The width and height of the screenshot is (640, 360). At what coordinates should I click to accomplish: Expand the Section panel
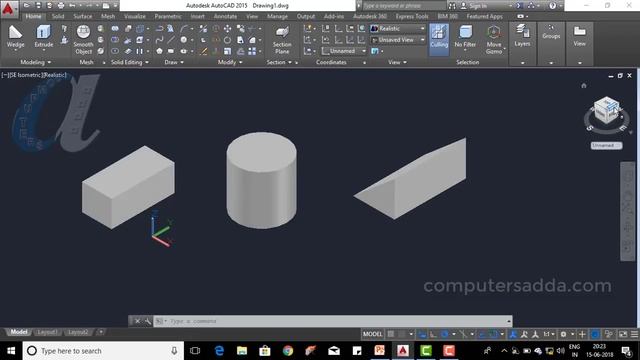[x=279, y=62]
